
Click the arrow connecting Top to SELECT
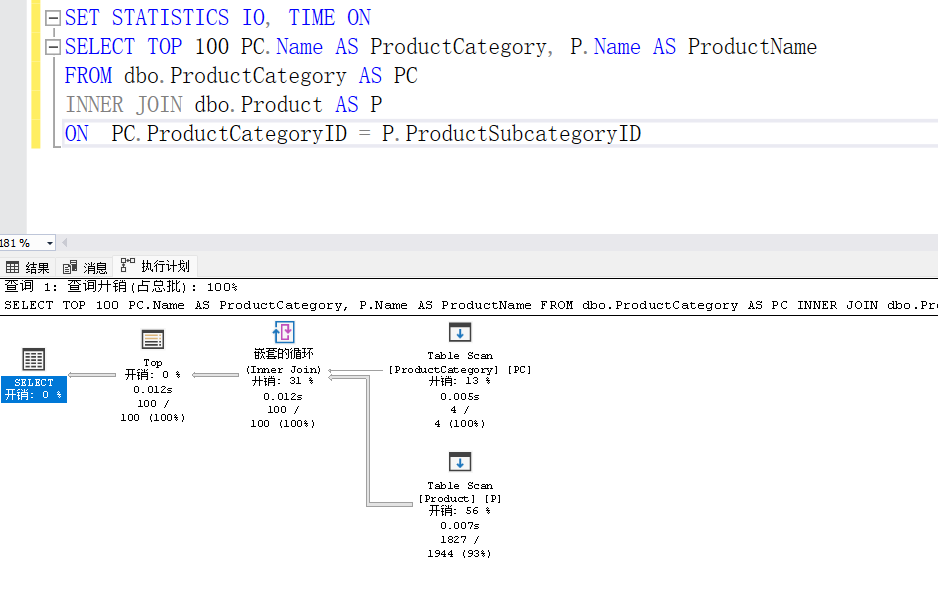coord(92,375)
